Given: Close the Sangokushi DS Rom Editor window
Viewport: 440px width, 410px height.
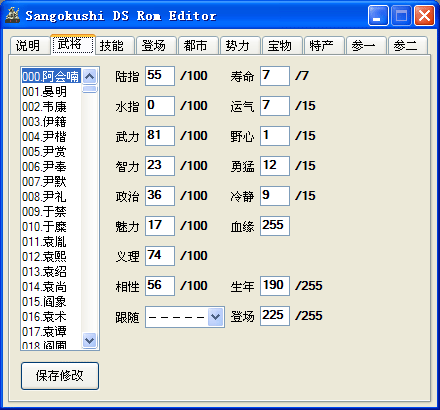Looking at the screenshot, I should (x=424, y=15).
